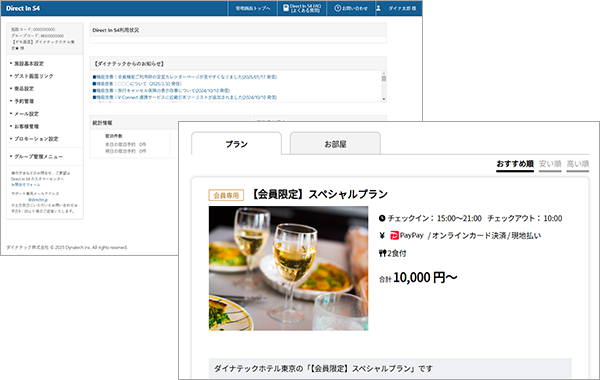
Task: Sort plans by 安い順
Action: pos(550,165)
